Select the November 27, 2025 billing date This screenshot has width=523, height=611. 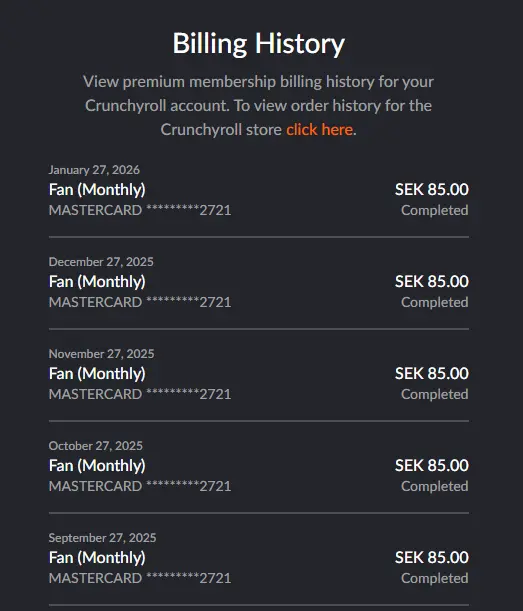(x=101, y=354)
